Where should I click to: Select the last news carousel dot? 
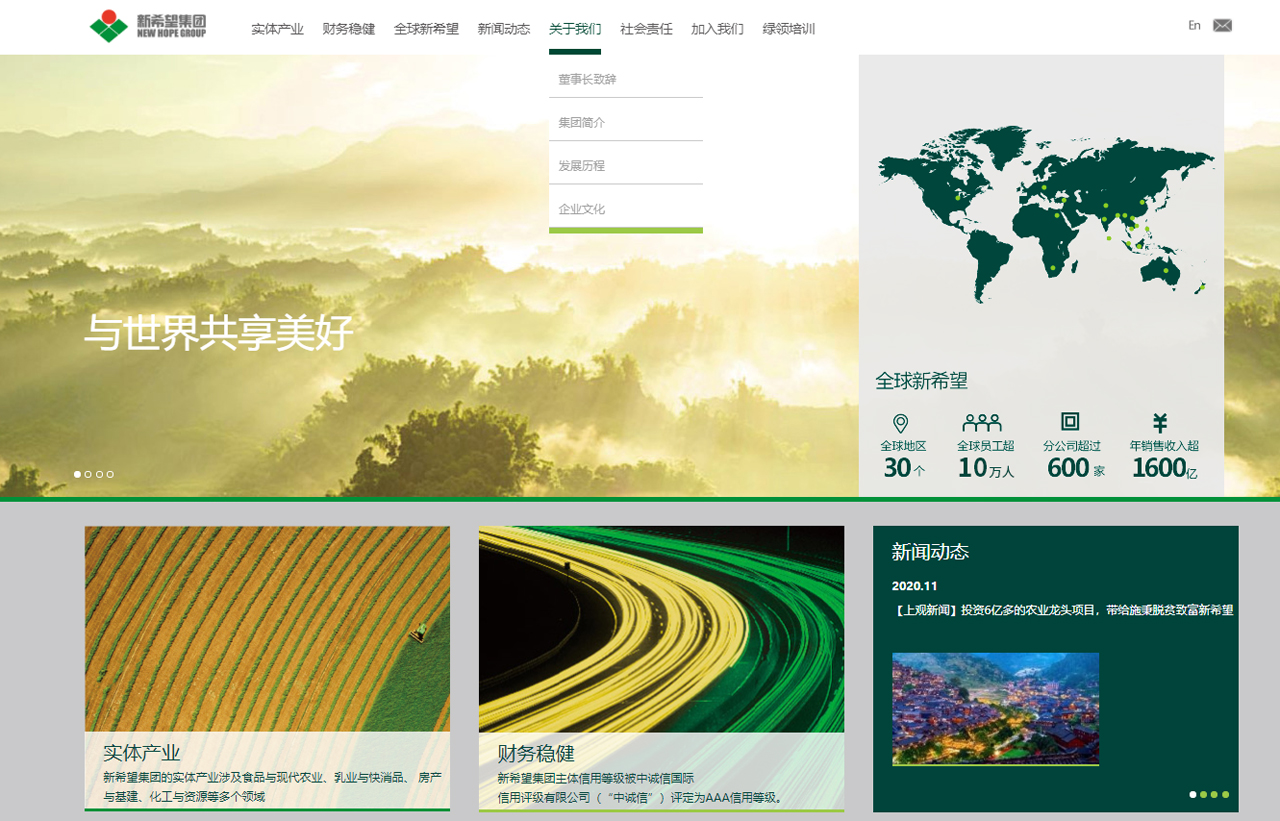1225,795
